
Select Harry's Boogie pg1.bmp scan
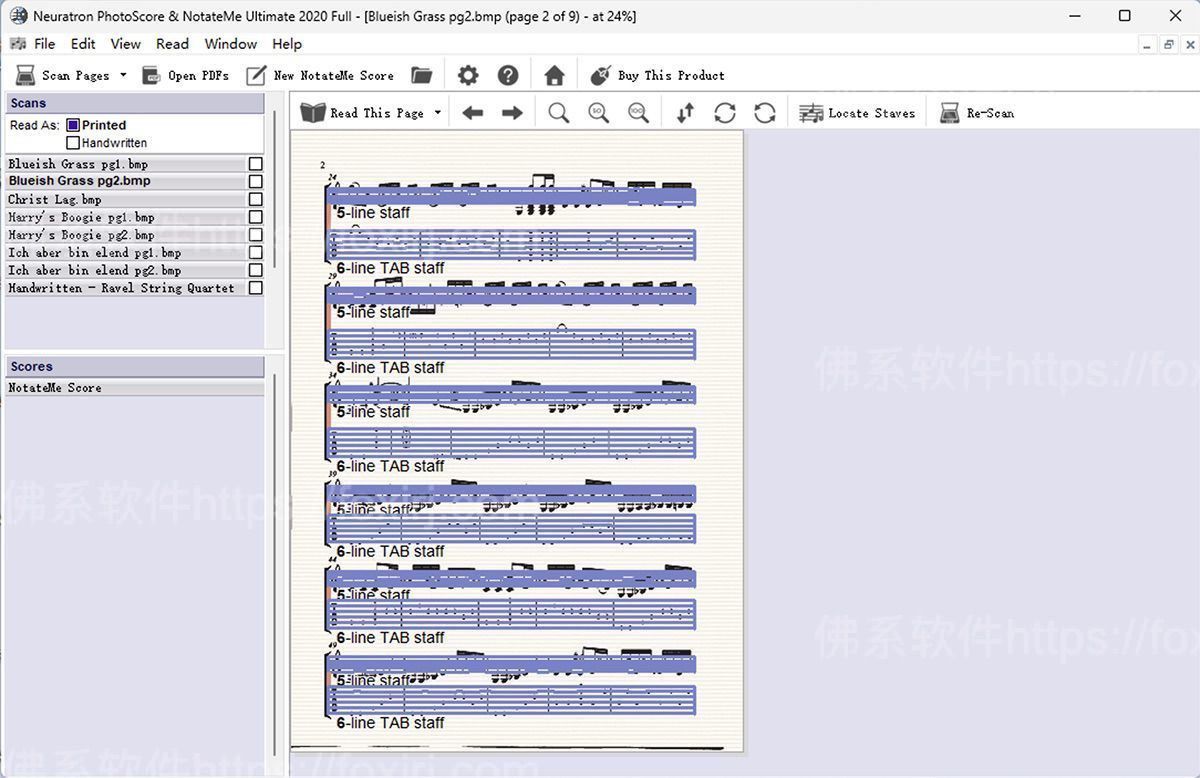tap(81, 217)
